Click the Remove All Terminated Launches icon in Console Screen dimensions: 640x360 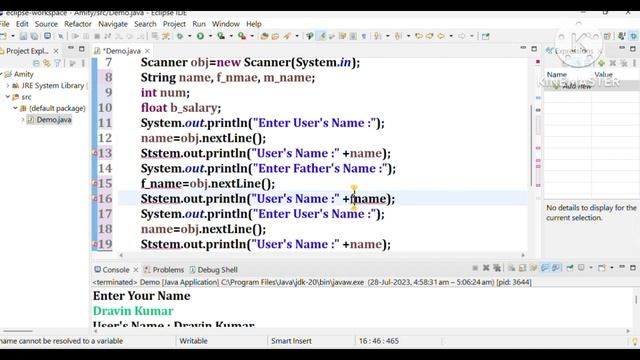(497, 268)
